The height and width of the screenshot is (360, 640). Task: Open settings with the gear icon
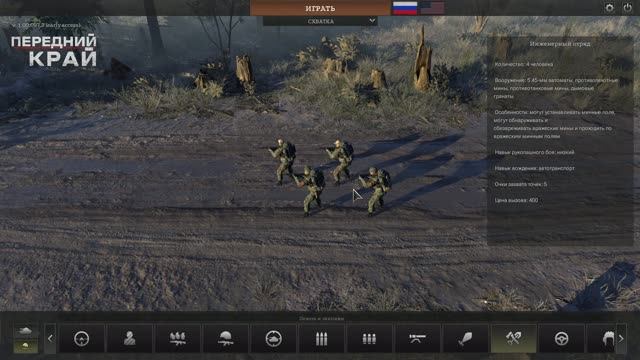[x=609, y=8]
